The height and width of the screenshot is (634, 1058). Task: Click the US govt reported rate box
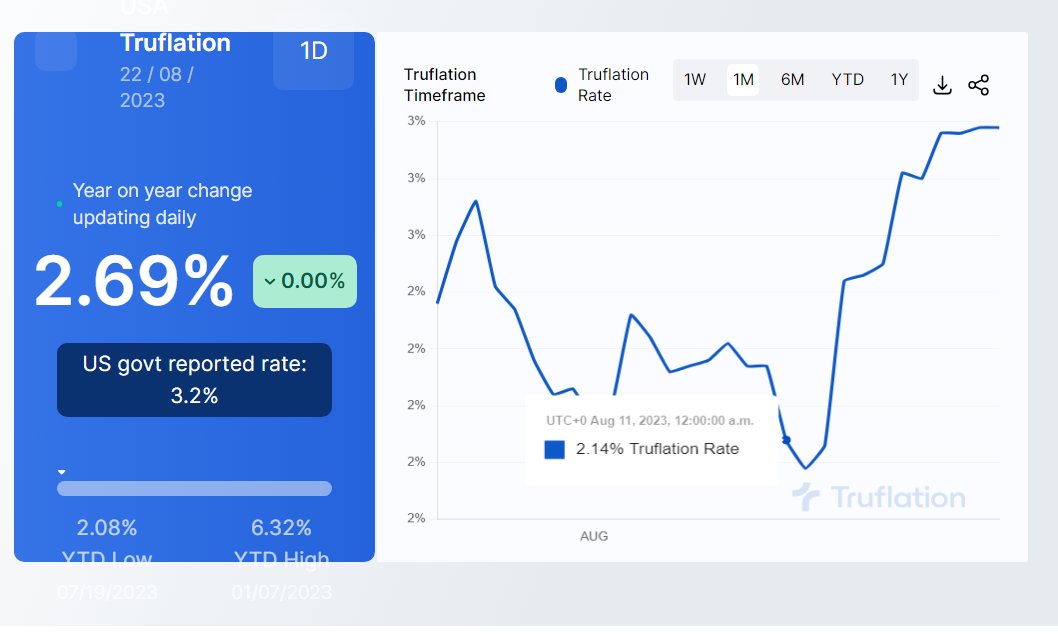click(x=194, y=380)
